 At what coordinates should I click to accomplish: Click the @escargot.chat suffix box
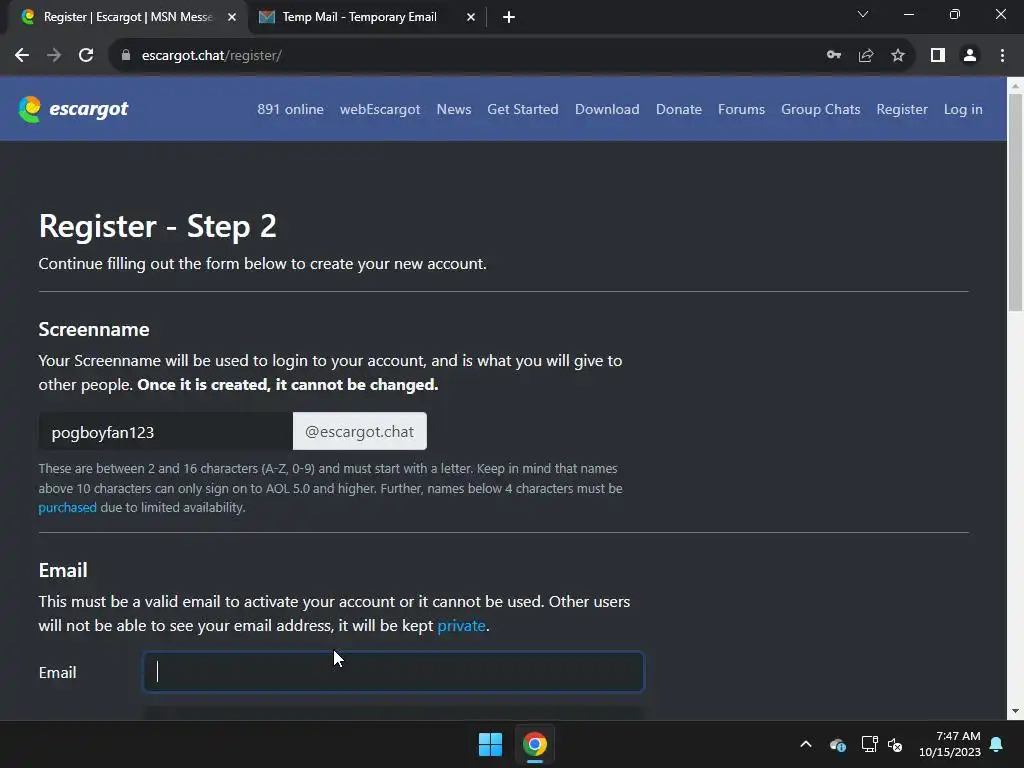click(x=360, y=432)
